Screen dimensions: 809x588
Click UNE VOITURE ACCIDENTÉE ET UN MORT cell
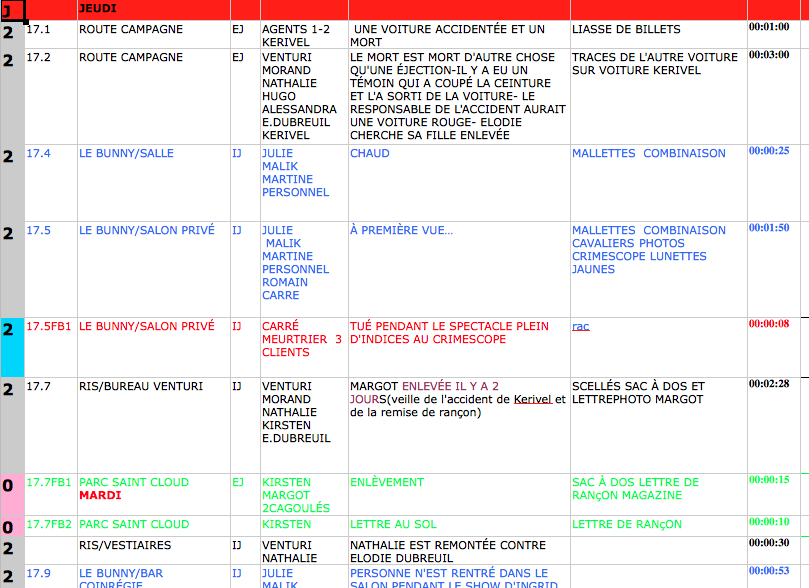(x=459, y=35)
